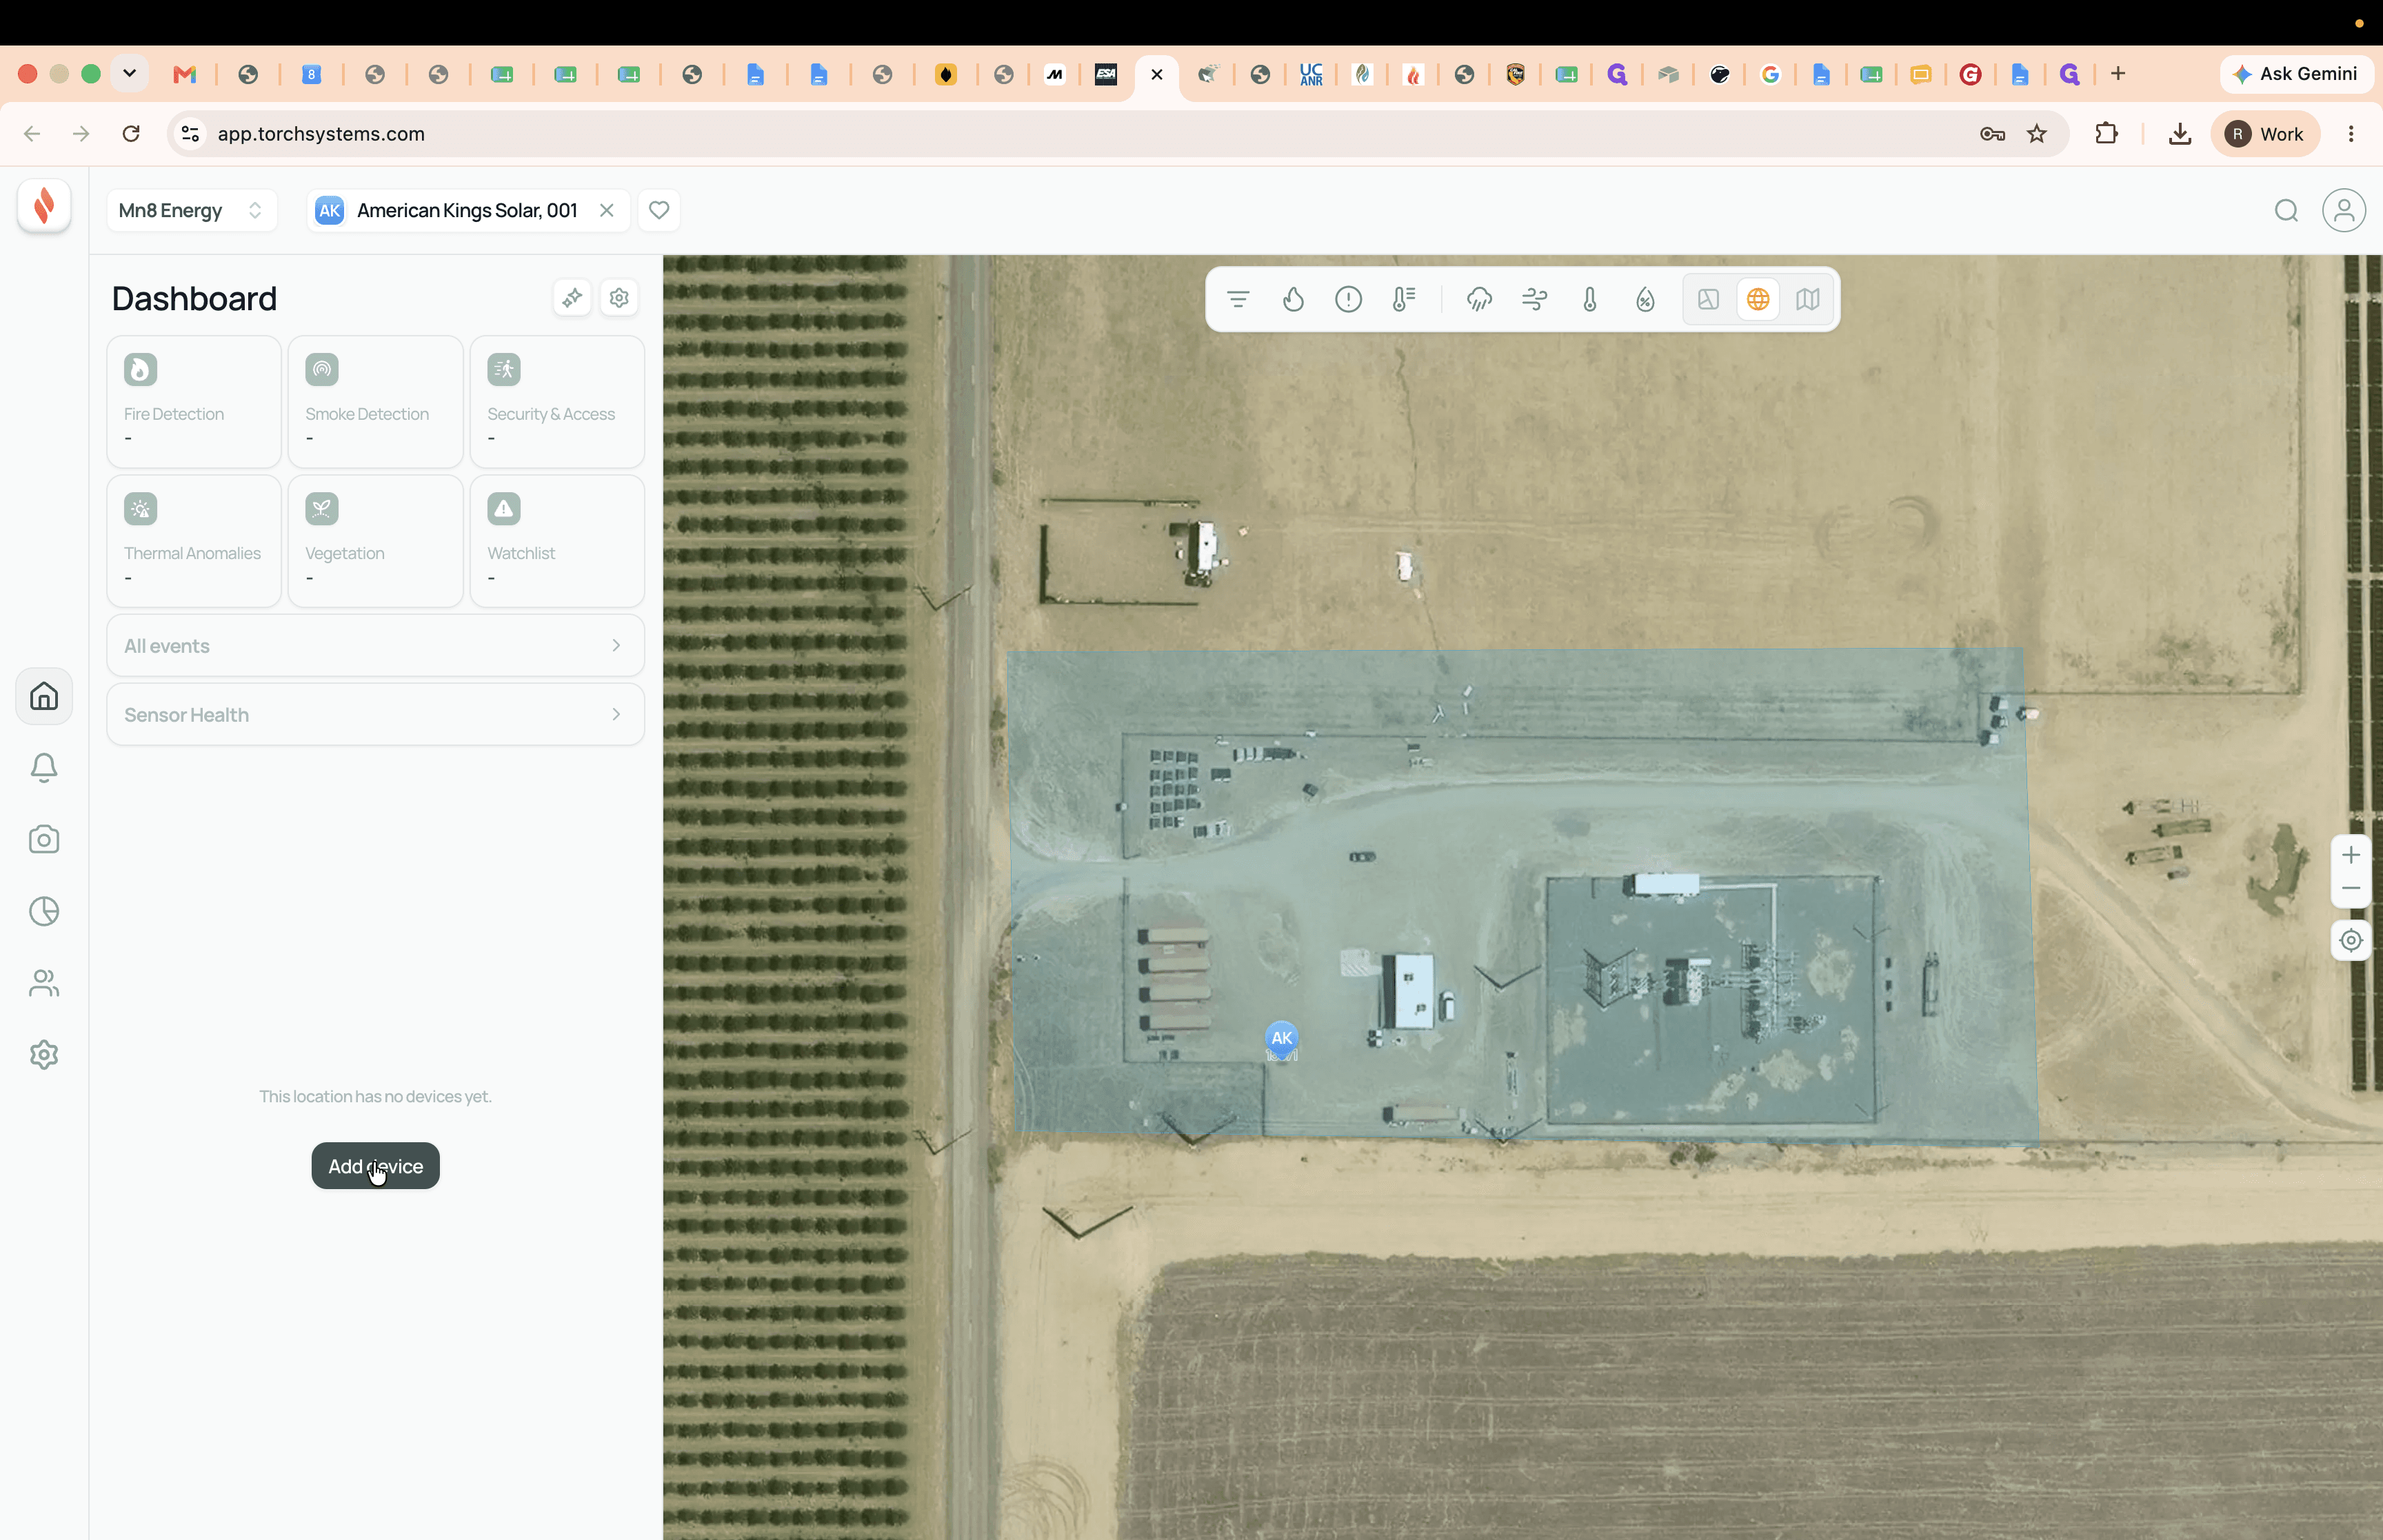Open the Smoke Detection card

(376, 402)
